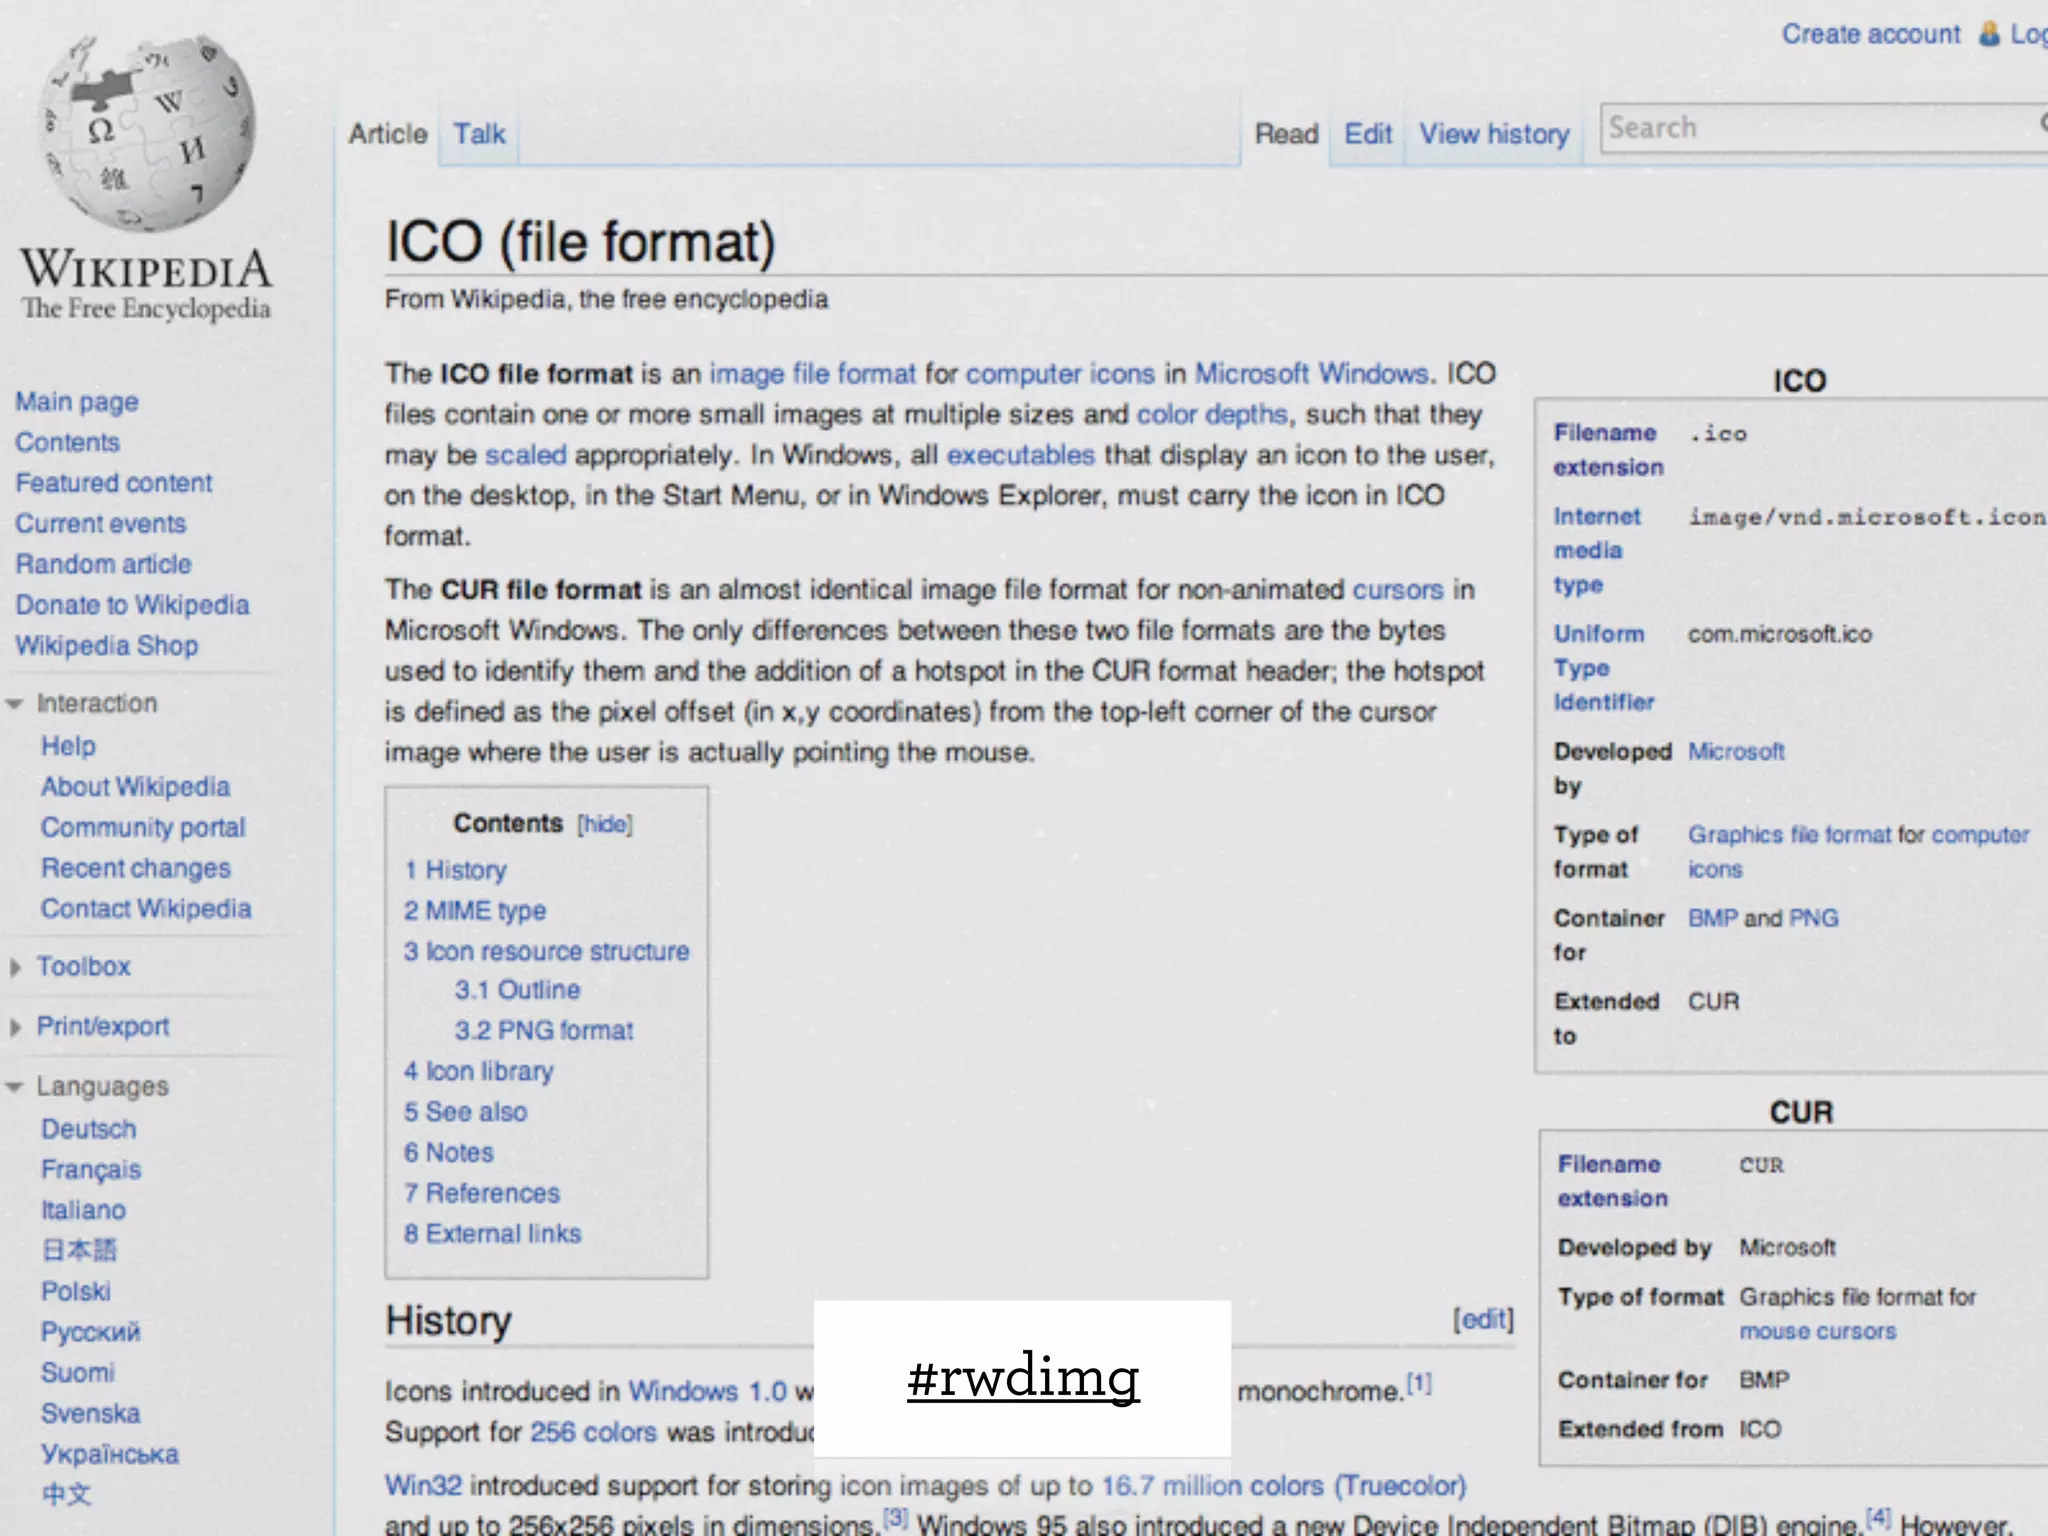Open Donate to Wikipedia link
The height and width of the screenshot is (1536, 2048).
(x=132, y=605)
